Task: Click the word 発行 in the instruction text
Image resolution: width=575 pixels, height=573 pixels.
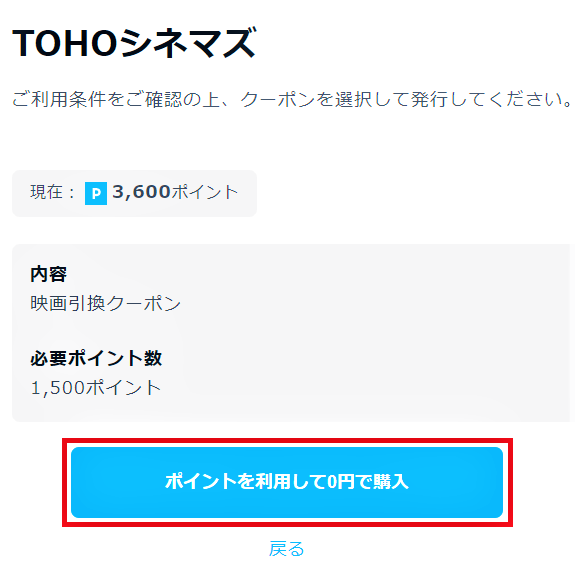Action: (x=430, y=99)
